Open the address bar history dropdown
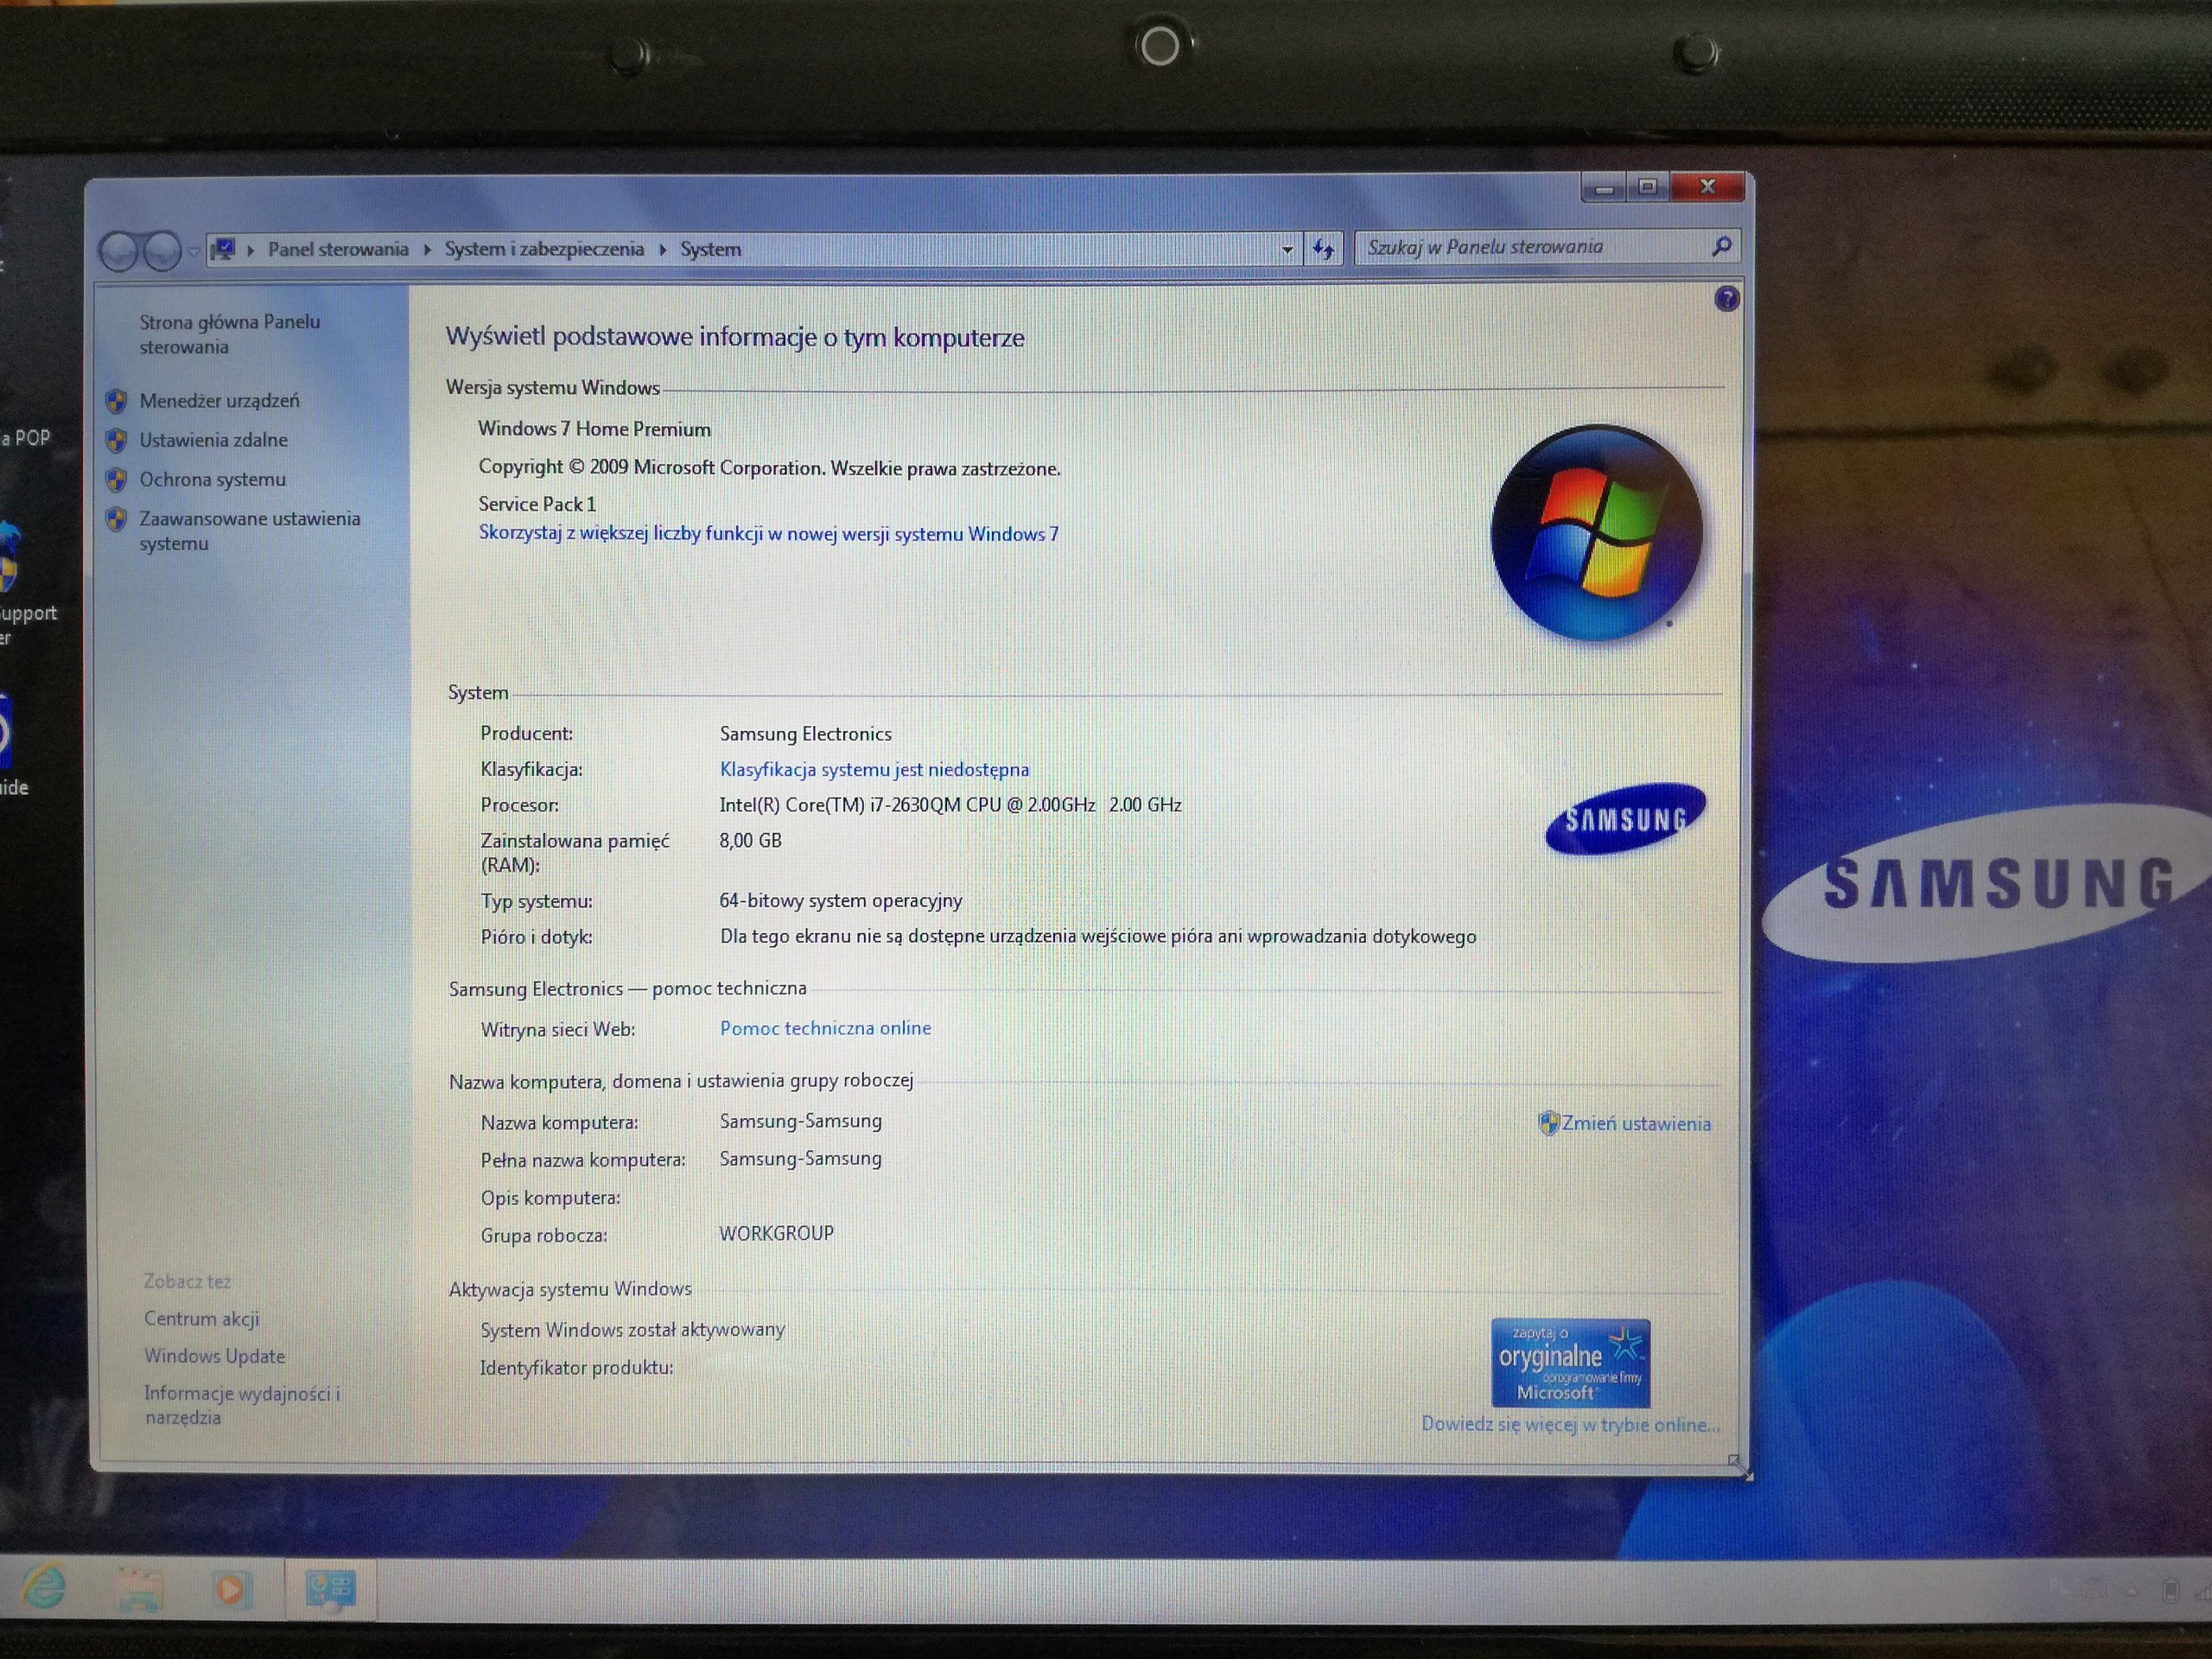The height and width of the screenshot is (1659, 2212). coord(1287,250)
